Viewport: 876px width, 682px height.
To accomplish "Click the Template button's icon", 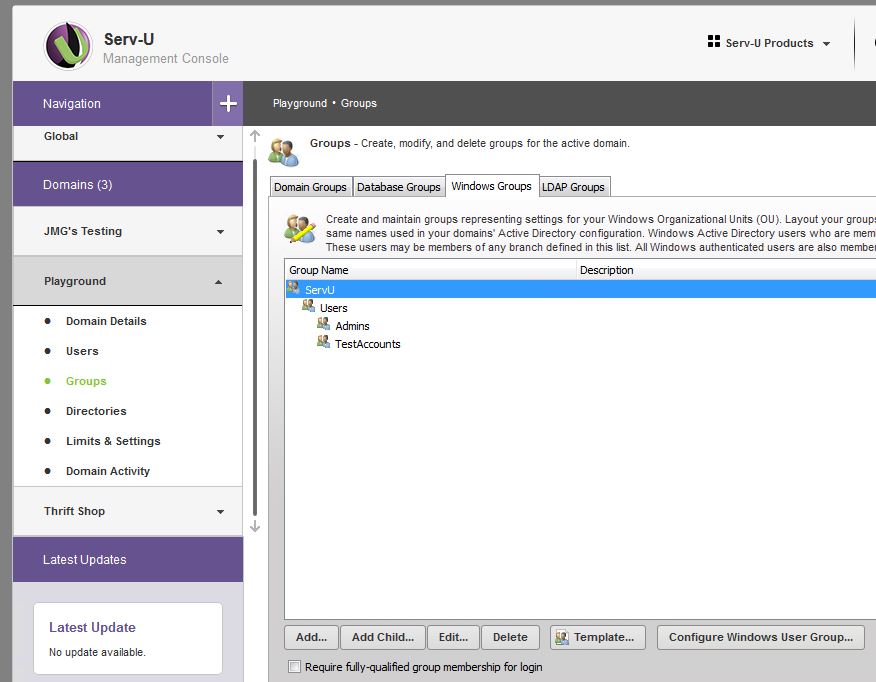I will click(562, 637).
